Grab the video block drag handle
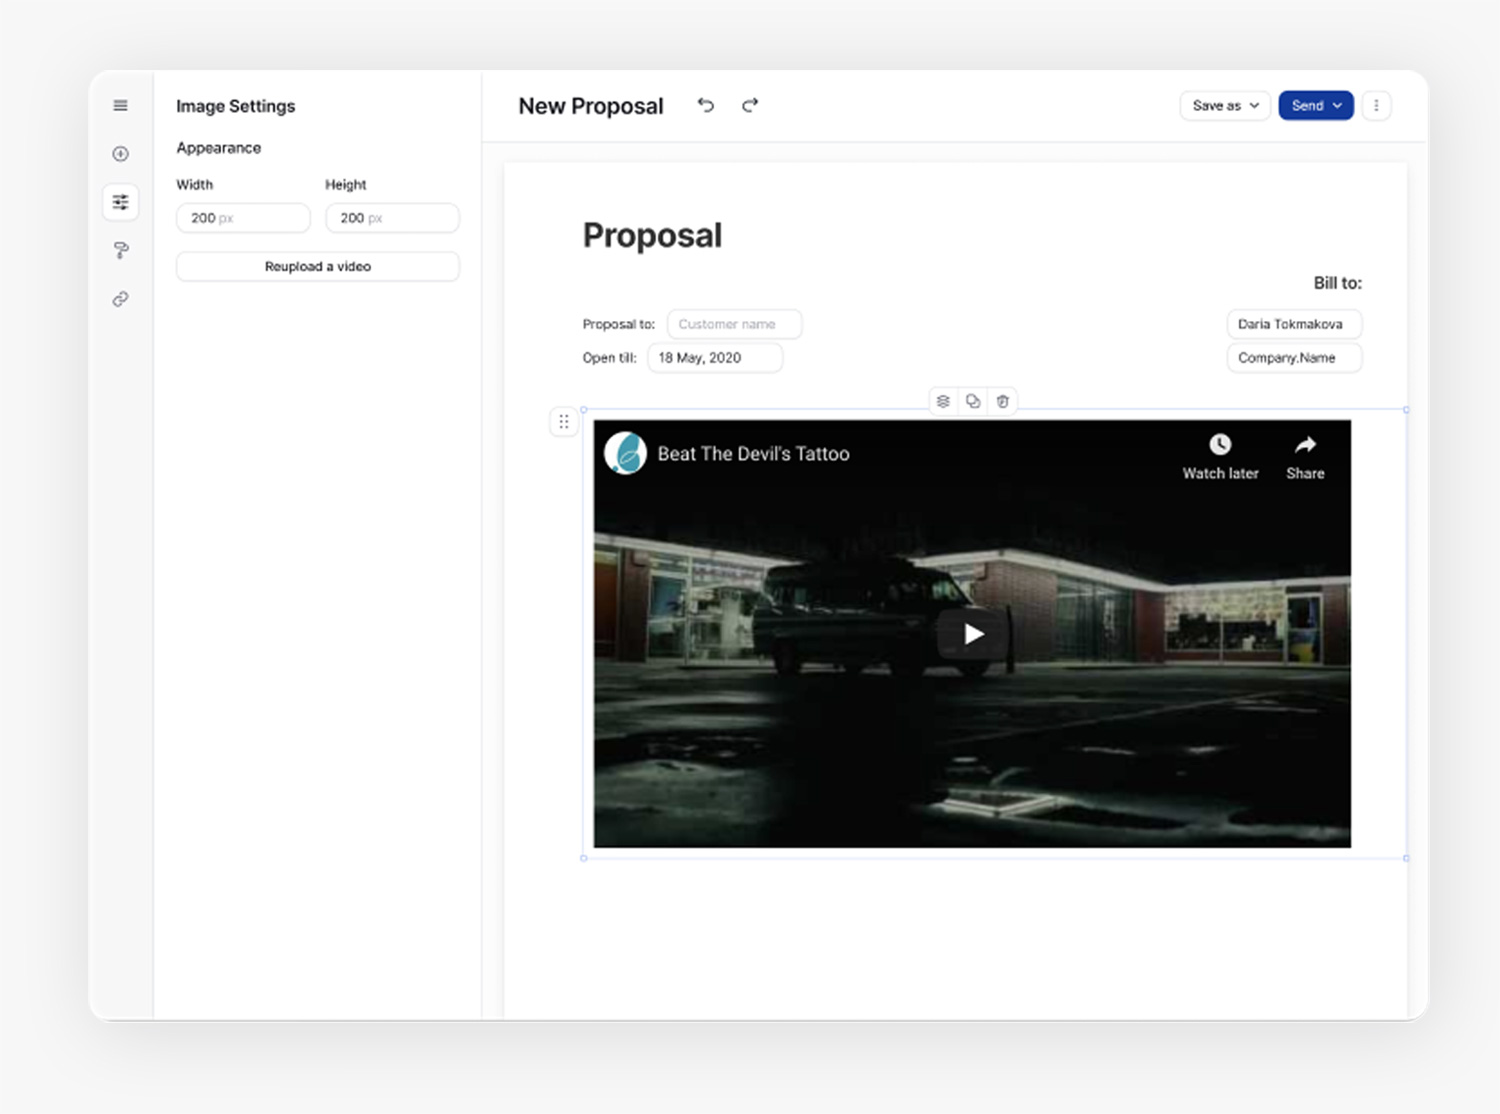The image size is (1500, 1114). pos(564,422)
